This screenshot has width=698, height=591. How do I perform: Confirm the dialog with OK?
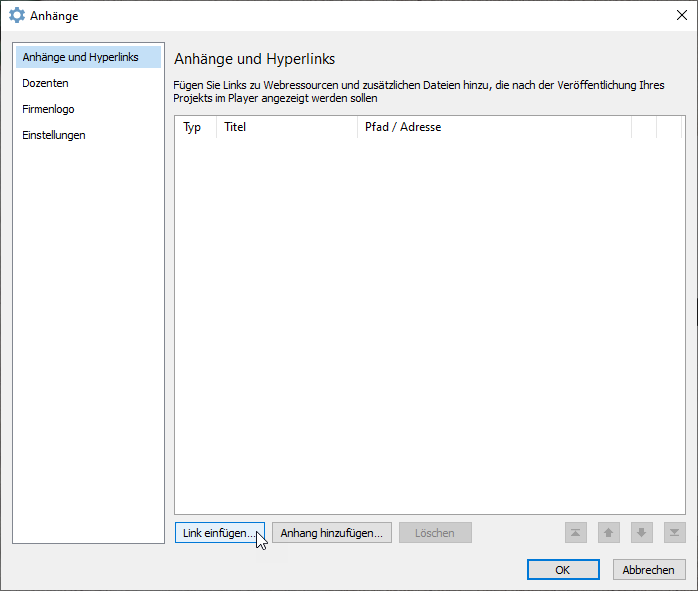(x=563, y=569)
